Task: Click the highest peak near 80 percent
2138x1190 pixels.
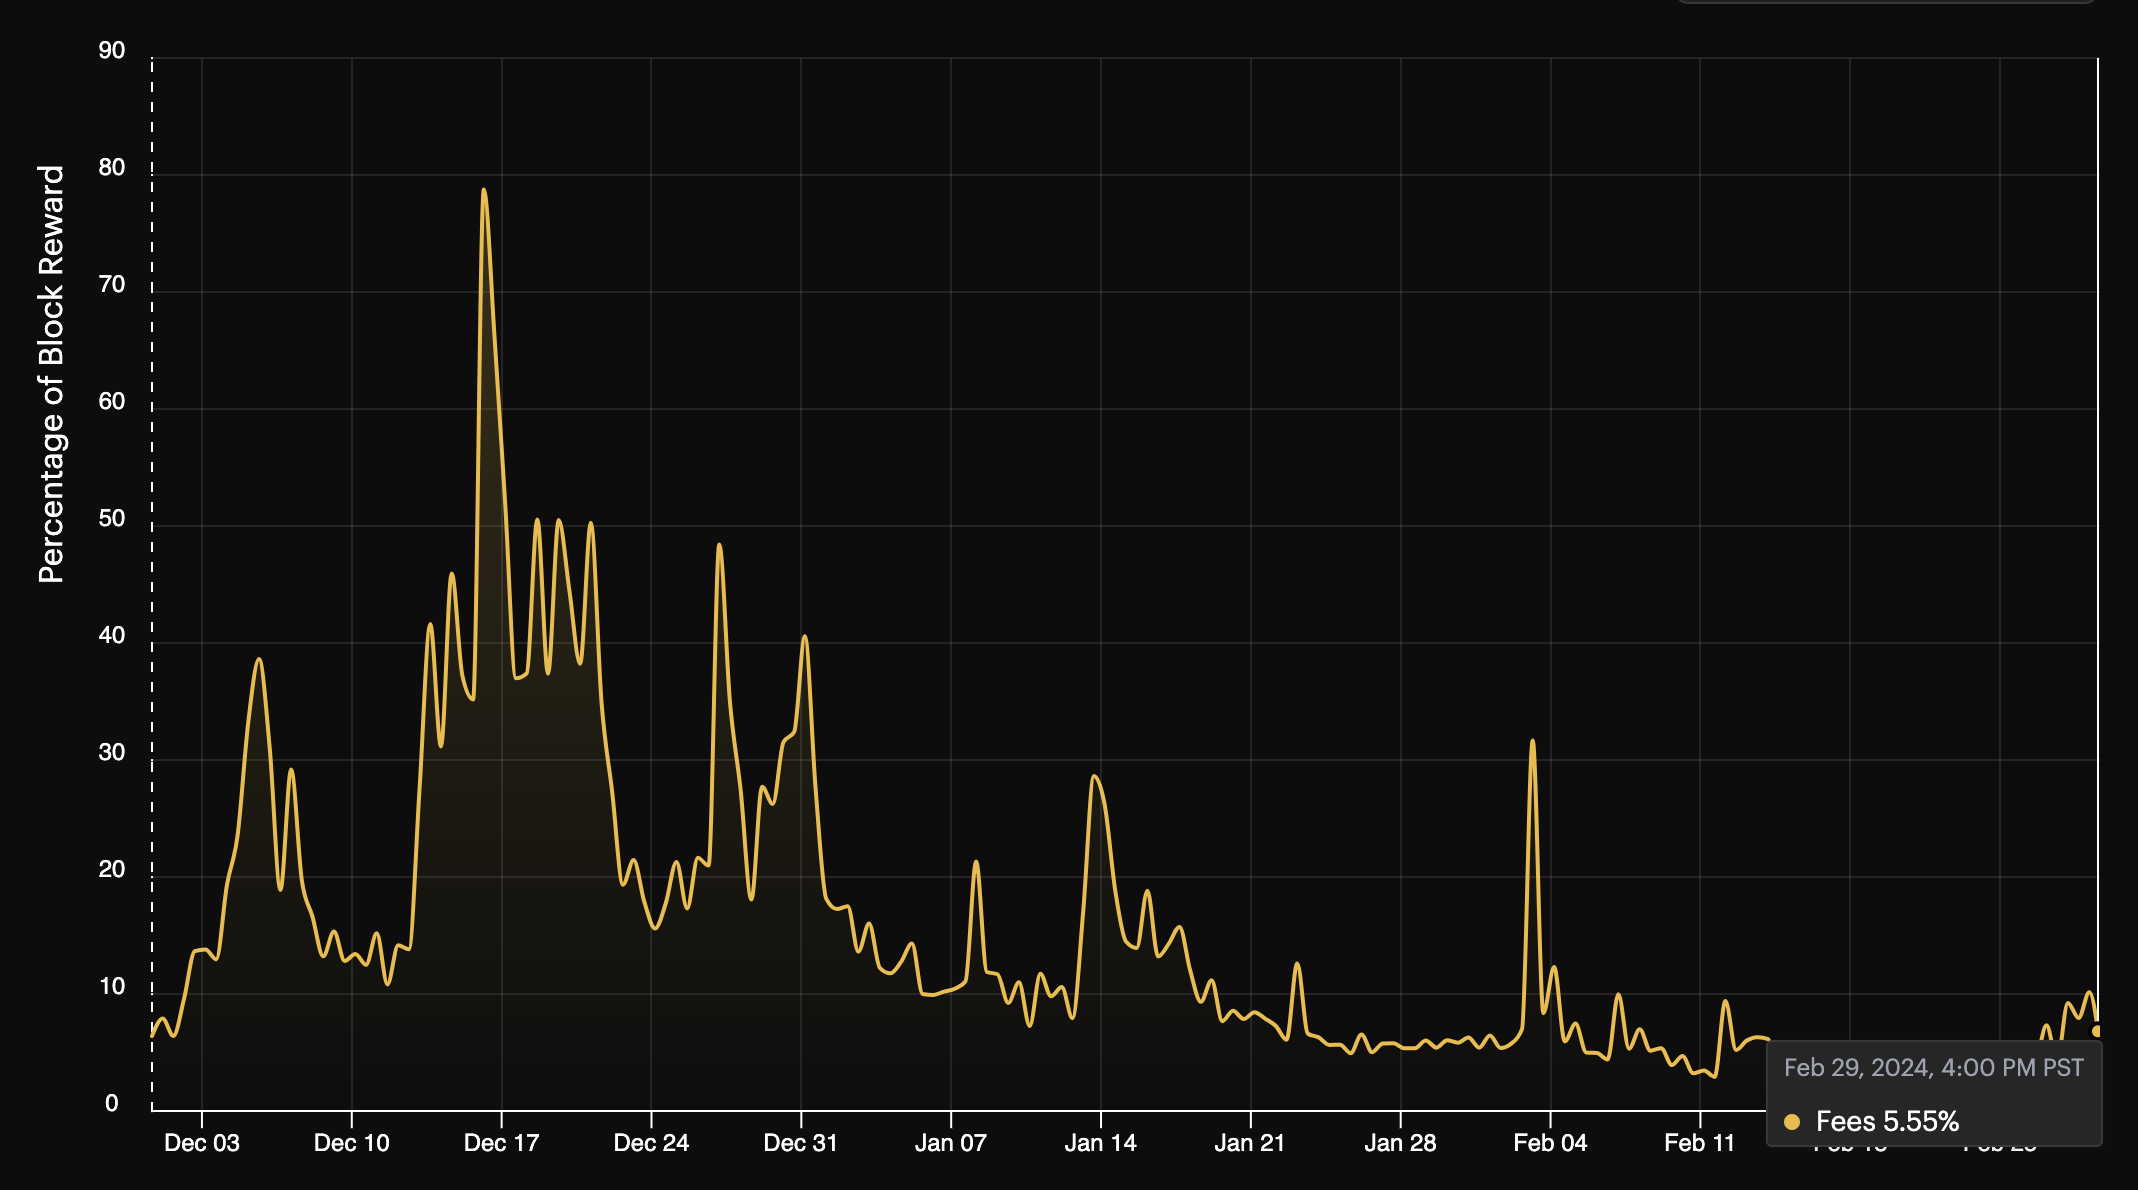Action: (484, 190)
